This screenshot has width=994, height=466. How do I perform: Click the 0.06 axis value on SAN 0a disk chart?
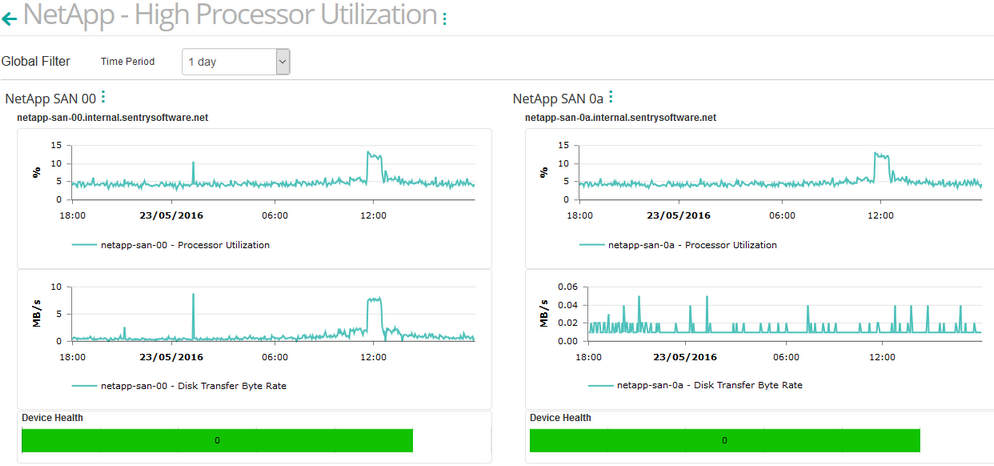(569, 287)
